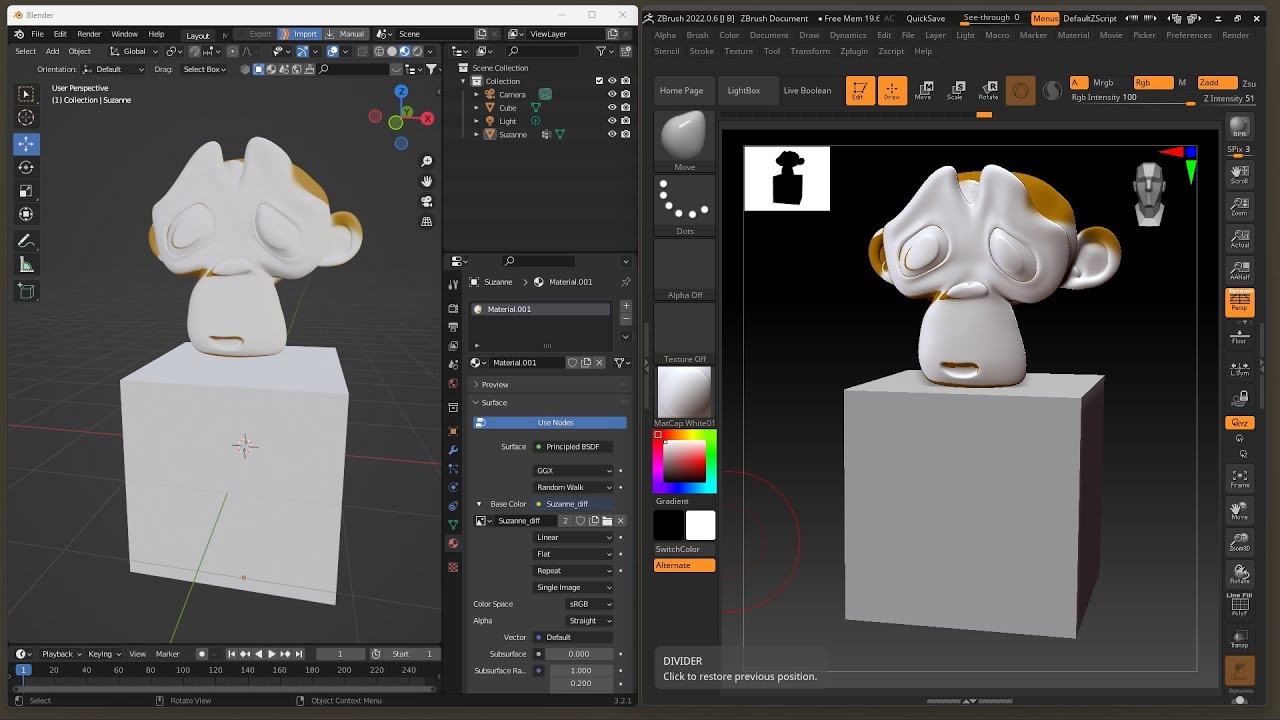Click the MatCap White01 material thumbnail
Image resolution: width=1280 pixels, height=720 pixels.
click(685, 391)
